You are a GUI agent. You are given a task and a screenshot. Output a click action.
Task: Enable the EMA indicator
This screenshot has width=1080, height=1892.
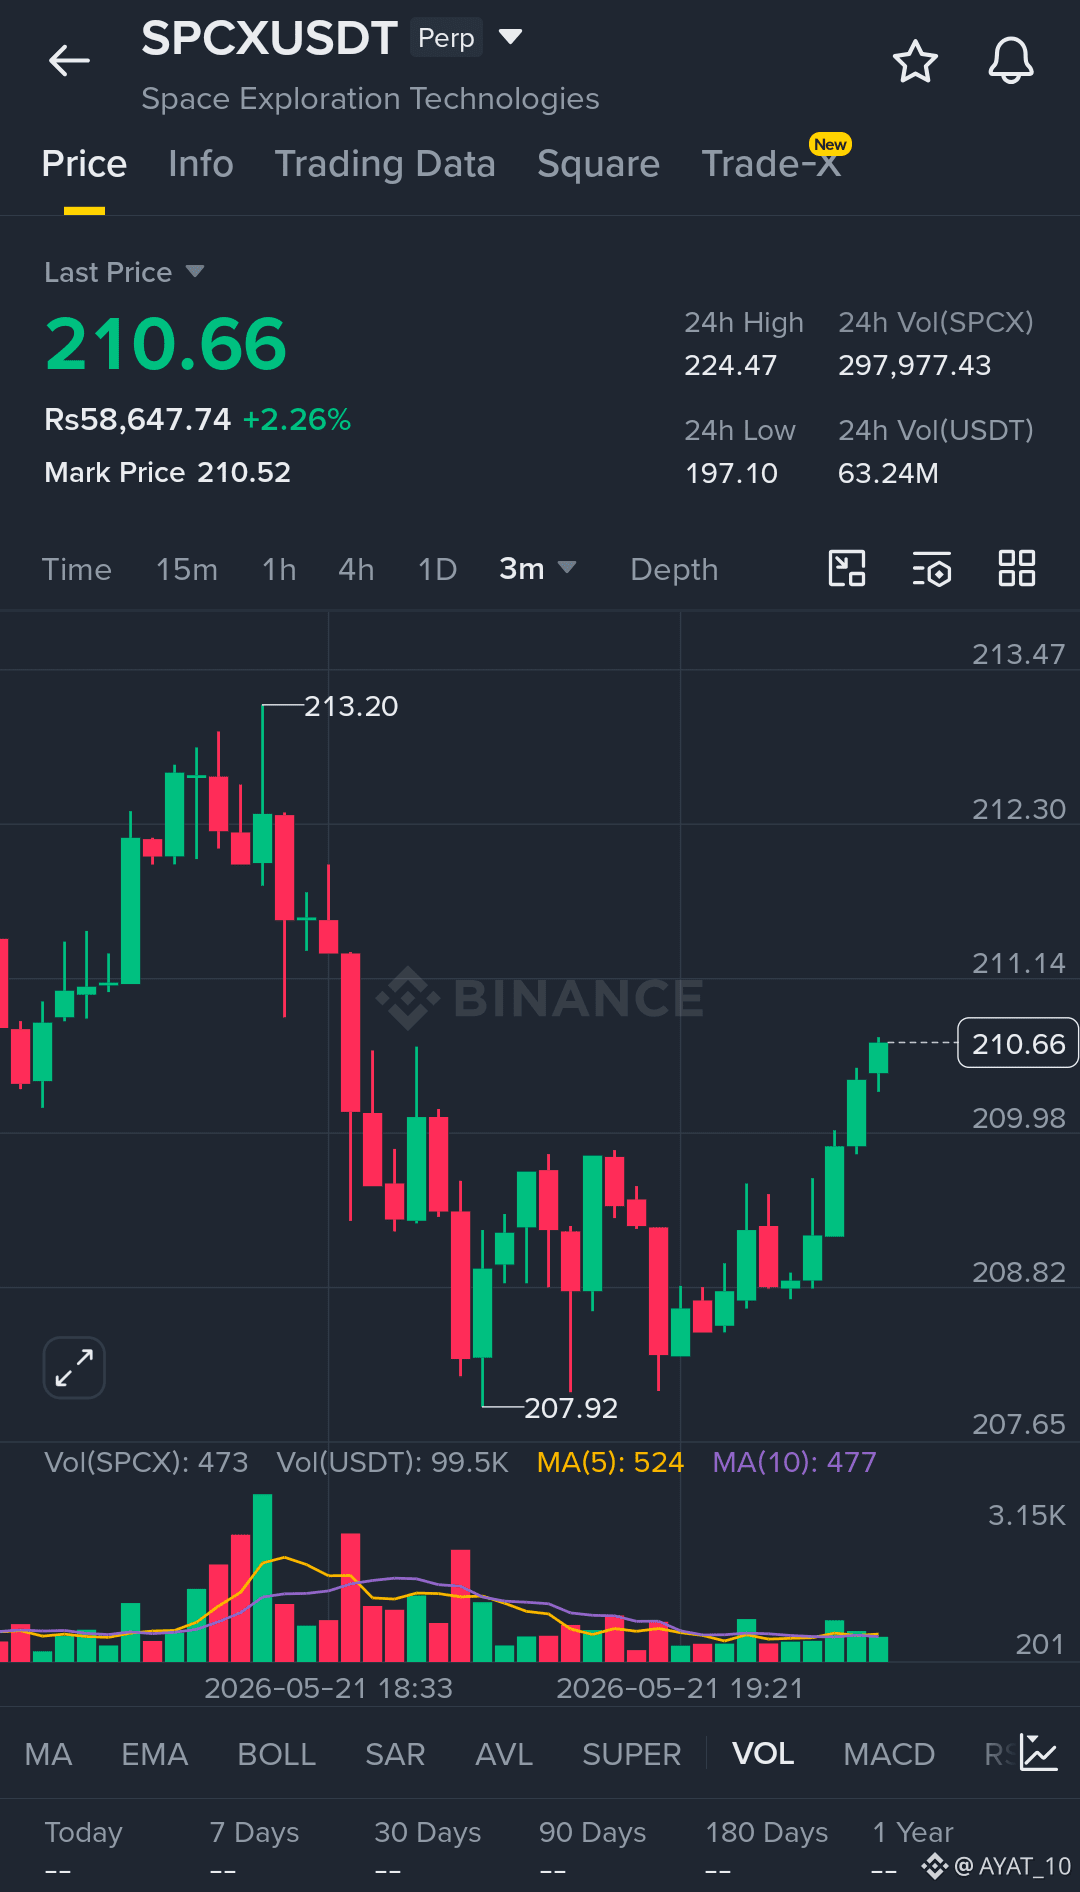click(x=155, y=1754)
